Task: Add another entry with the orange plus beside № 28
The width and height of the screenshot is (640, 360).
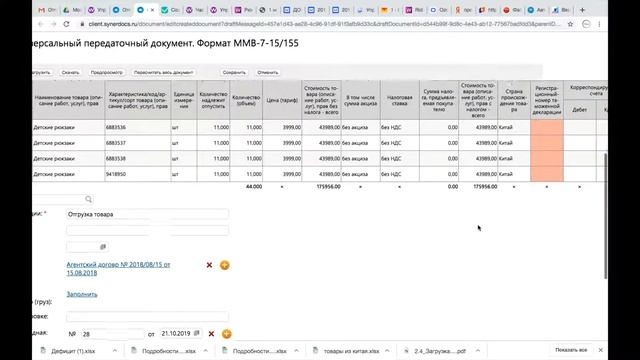Action: 227,334
